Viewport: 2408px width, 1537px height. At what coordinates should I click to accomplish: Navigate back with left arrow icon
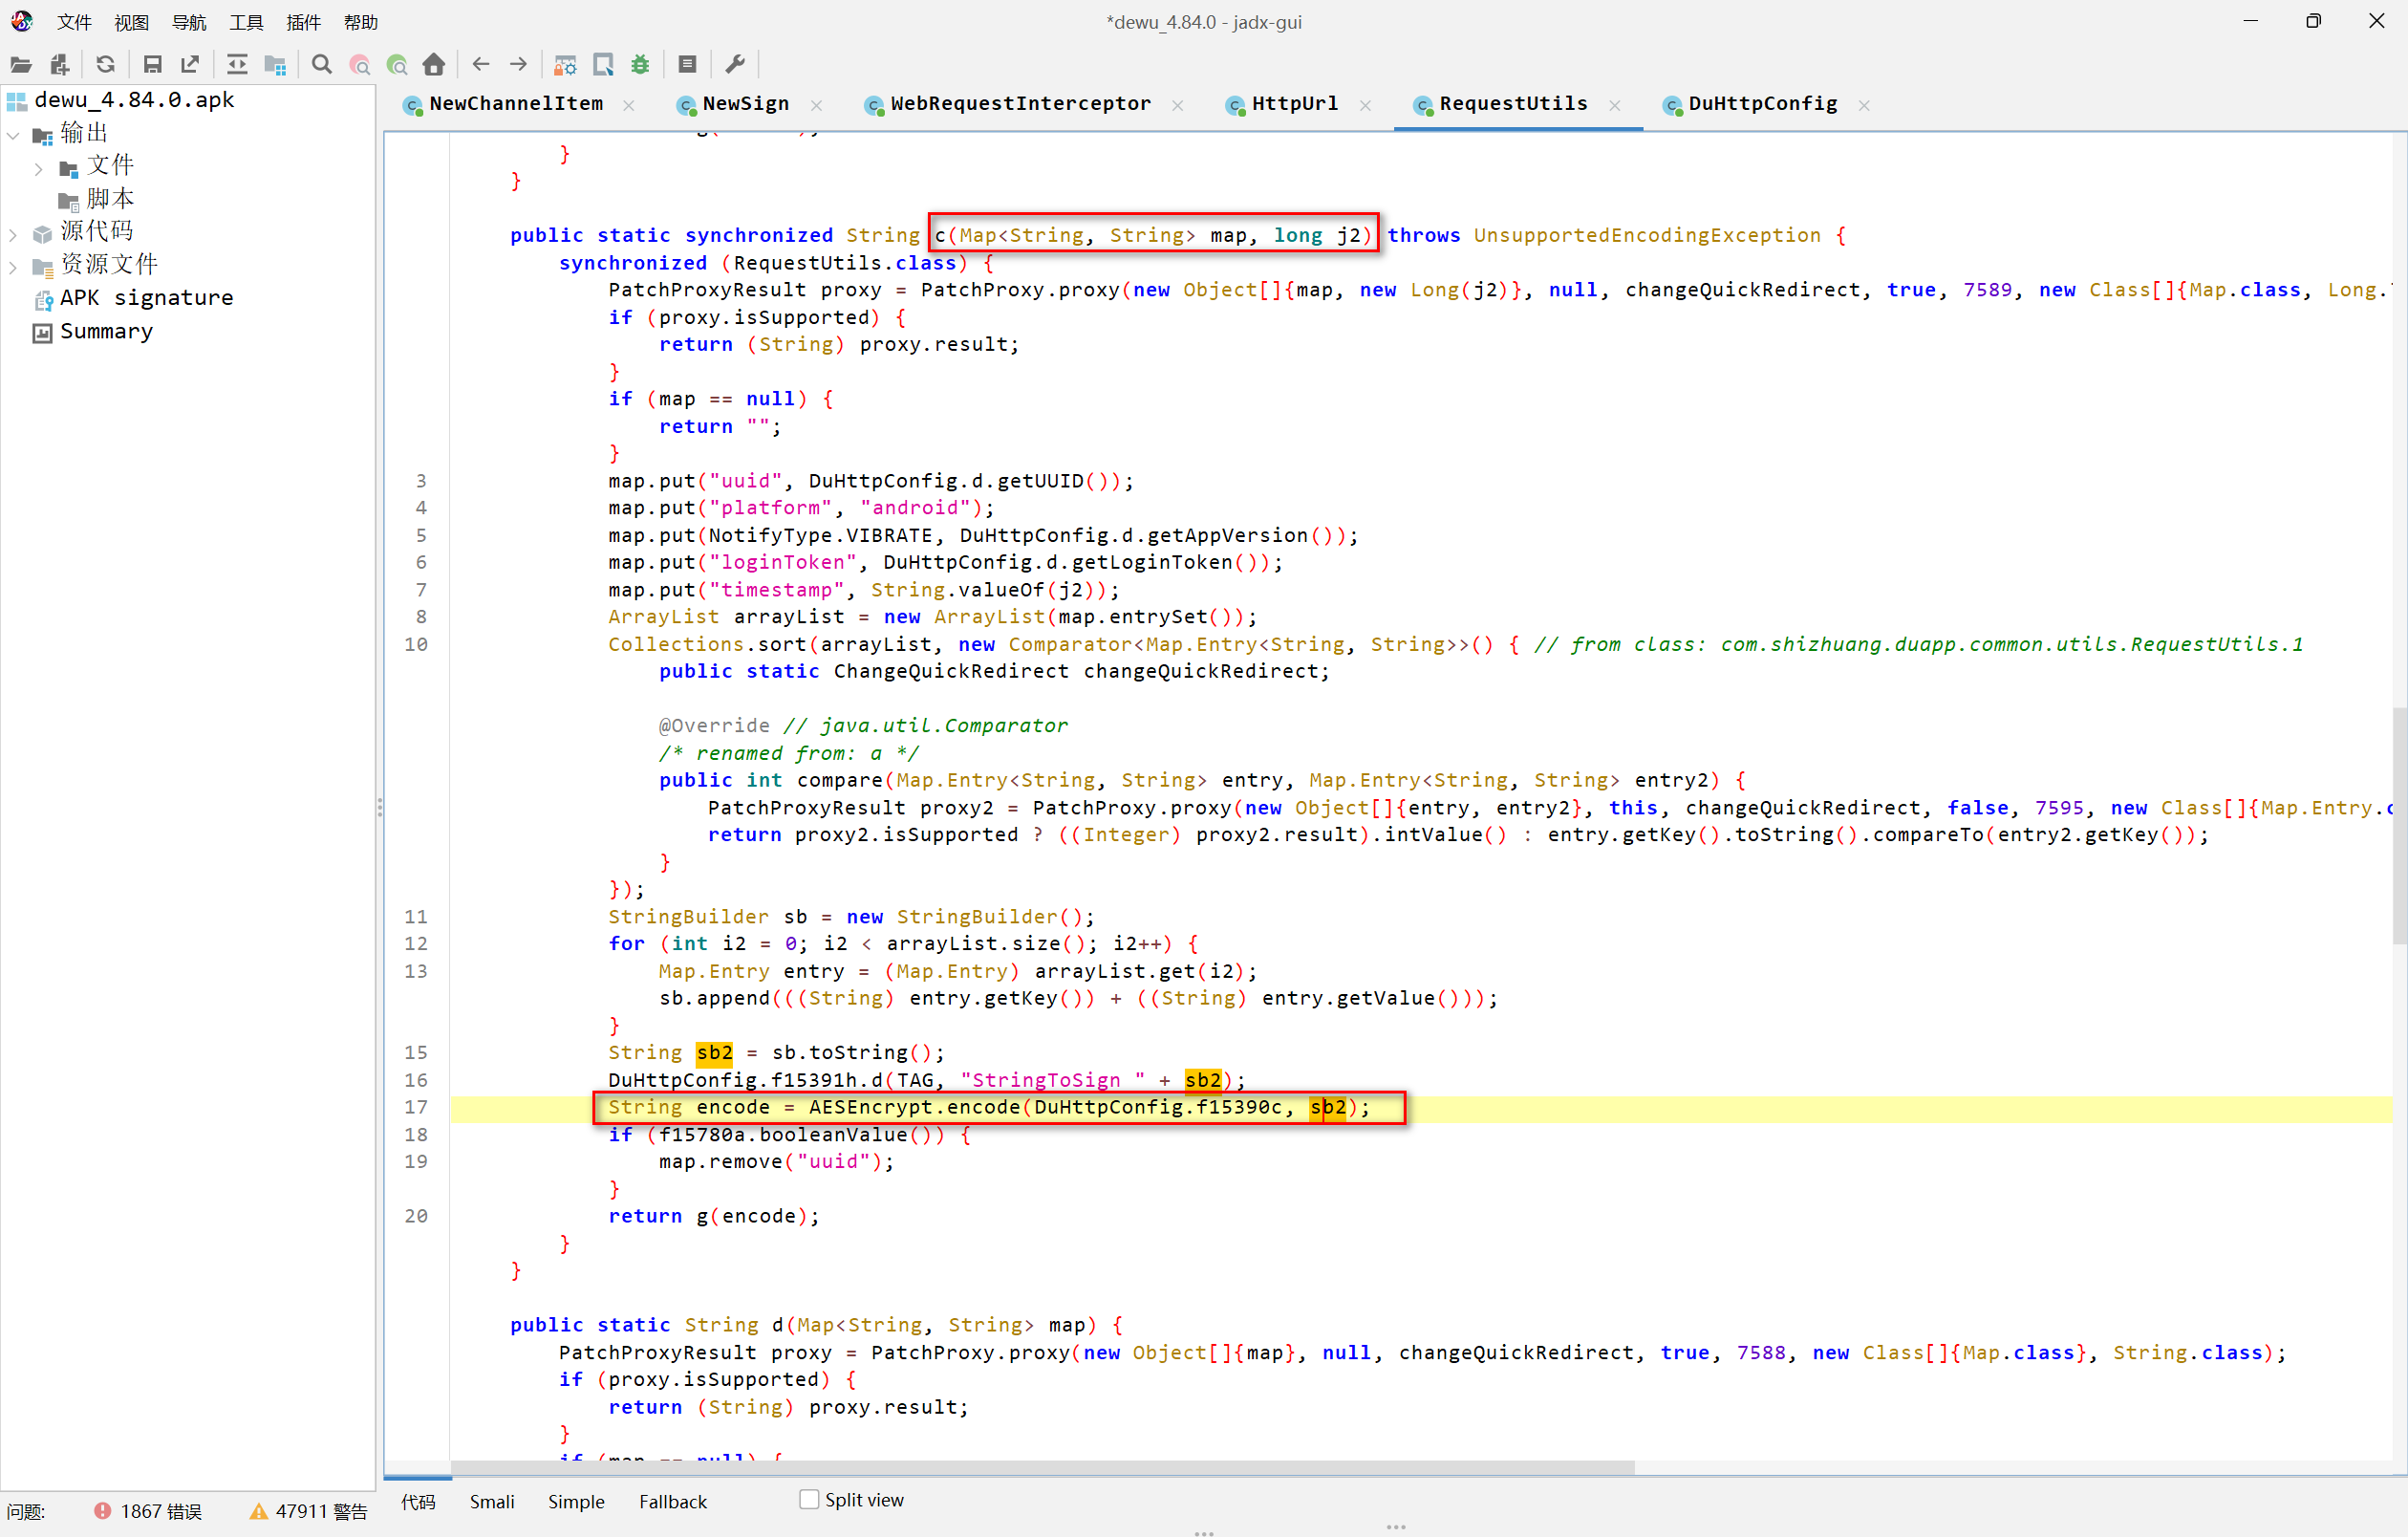pos(481,65)
